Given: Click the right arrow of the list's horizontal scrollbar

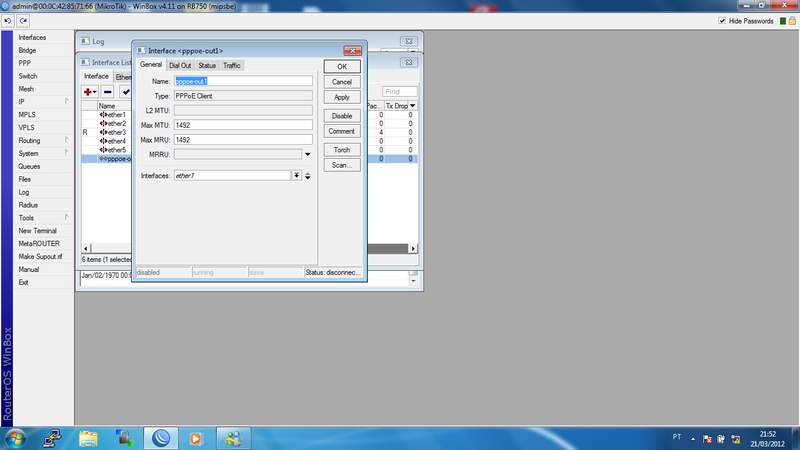Looking at the screenshot, I should point(413,248).
